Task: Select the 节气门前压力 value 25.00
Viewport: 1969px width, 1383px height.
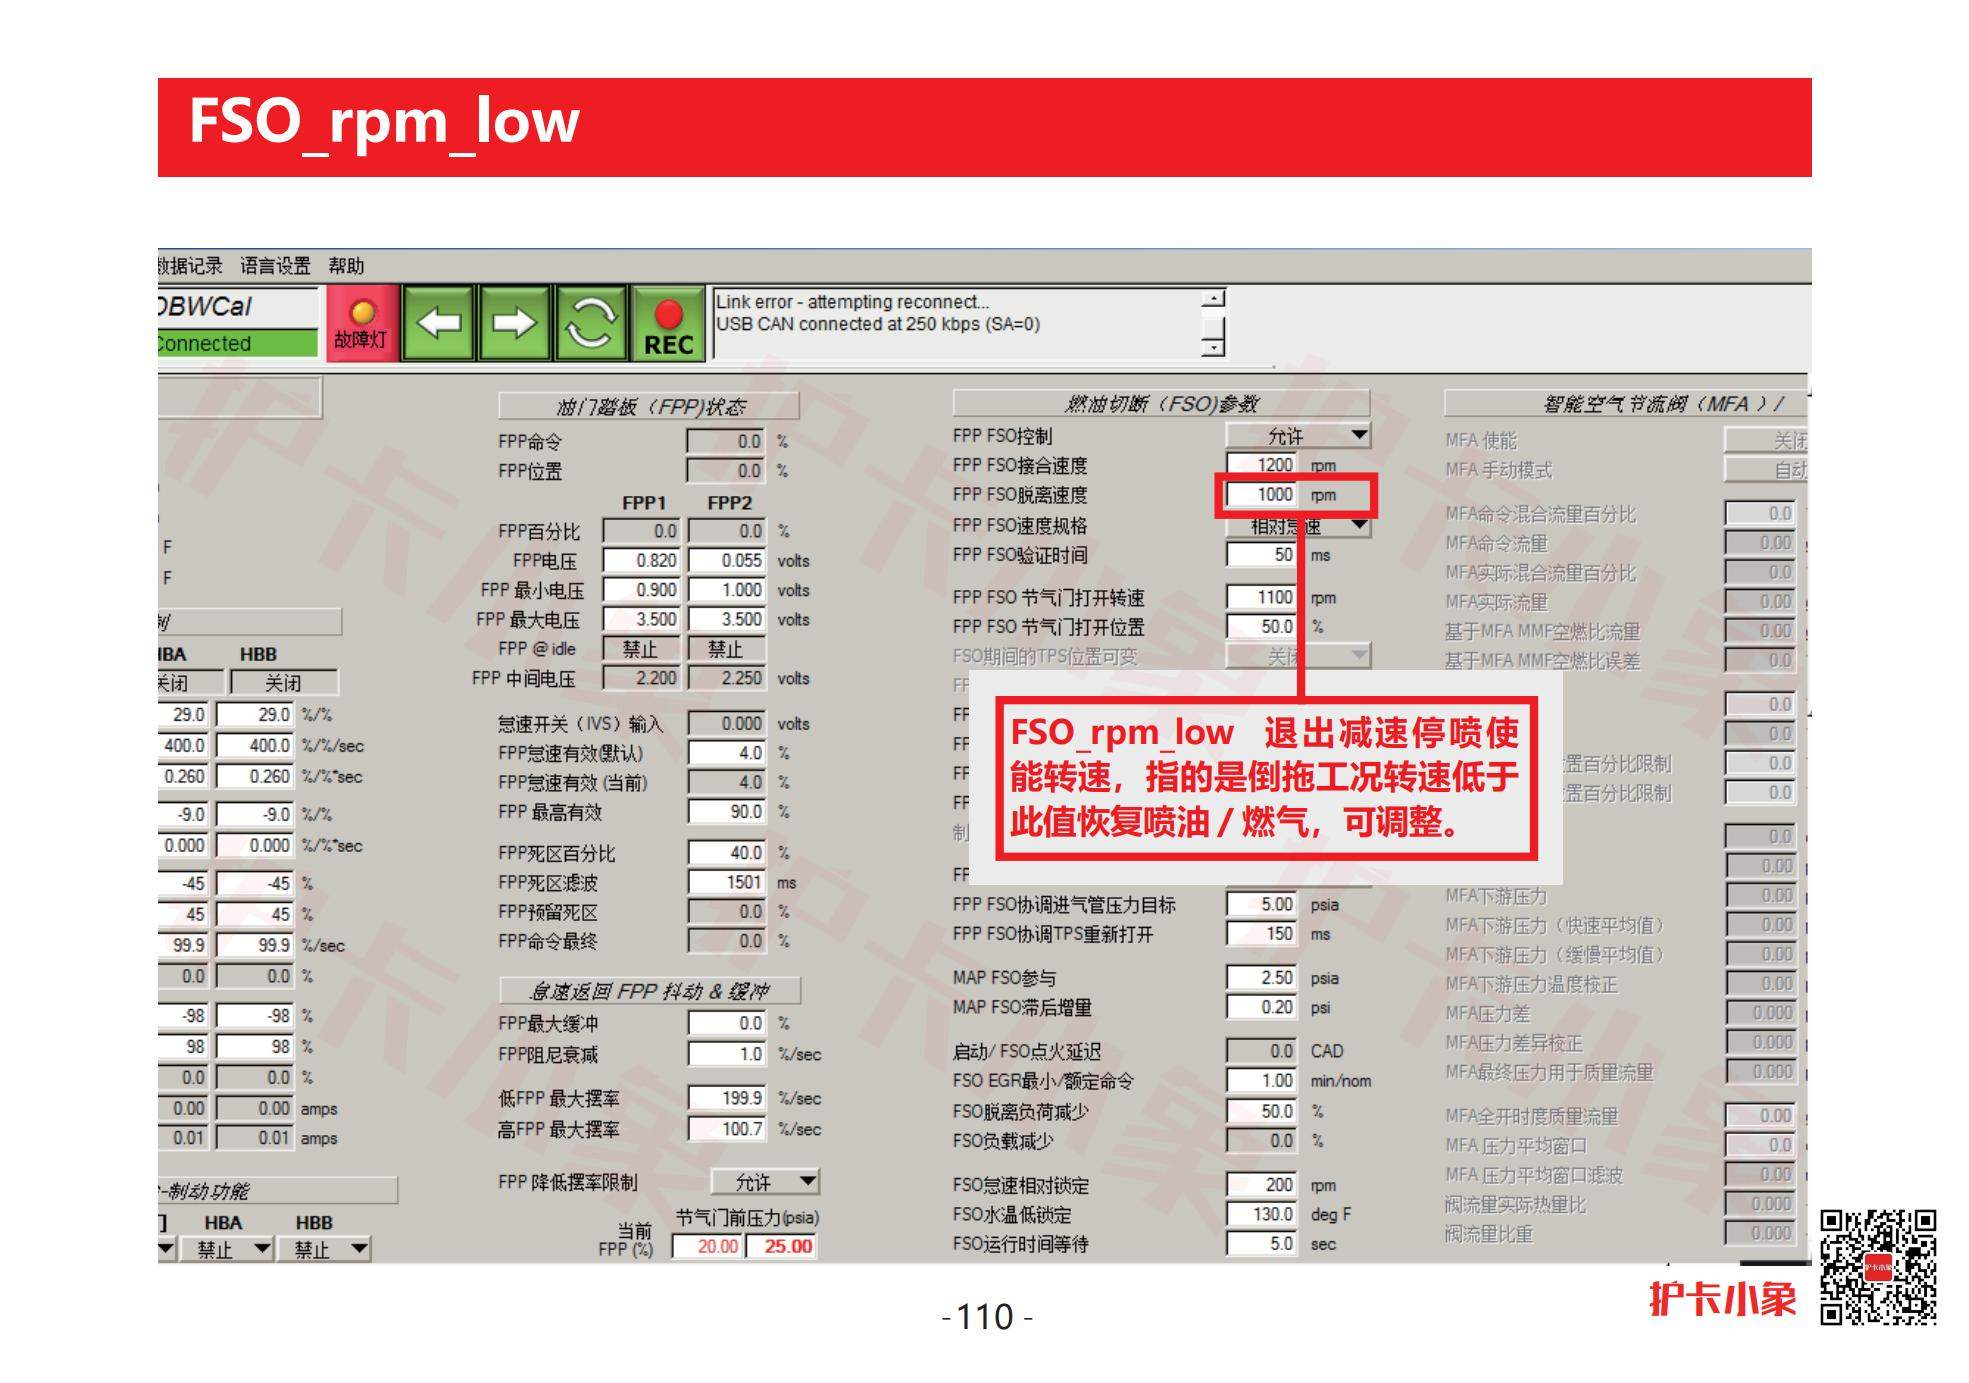Action: click(x=782, y=1246)
